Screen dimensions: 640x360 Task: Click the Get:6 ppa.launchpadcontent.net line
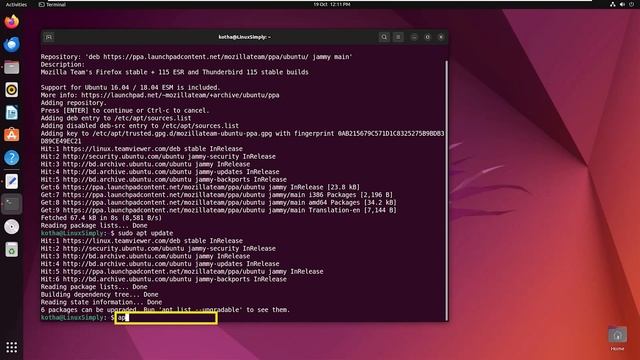point(200,187)
